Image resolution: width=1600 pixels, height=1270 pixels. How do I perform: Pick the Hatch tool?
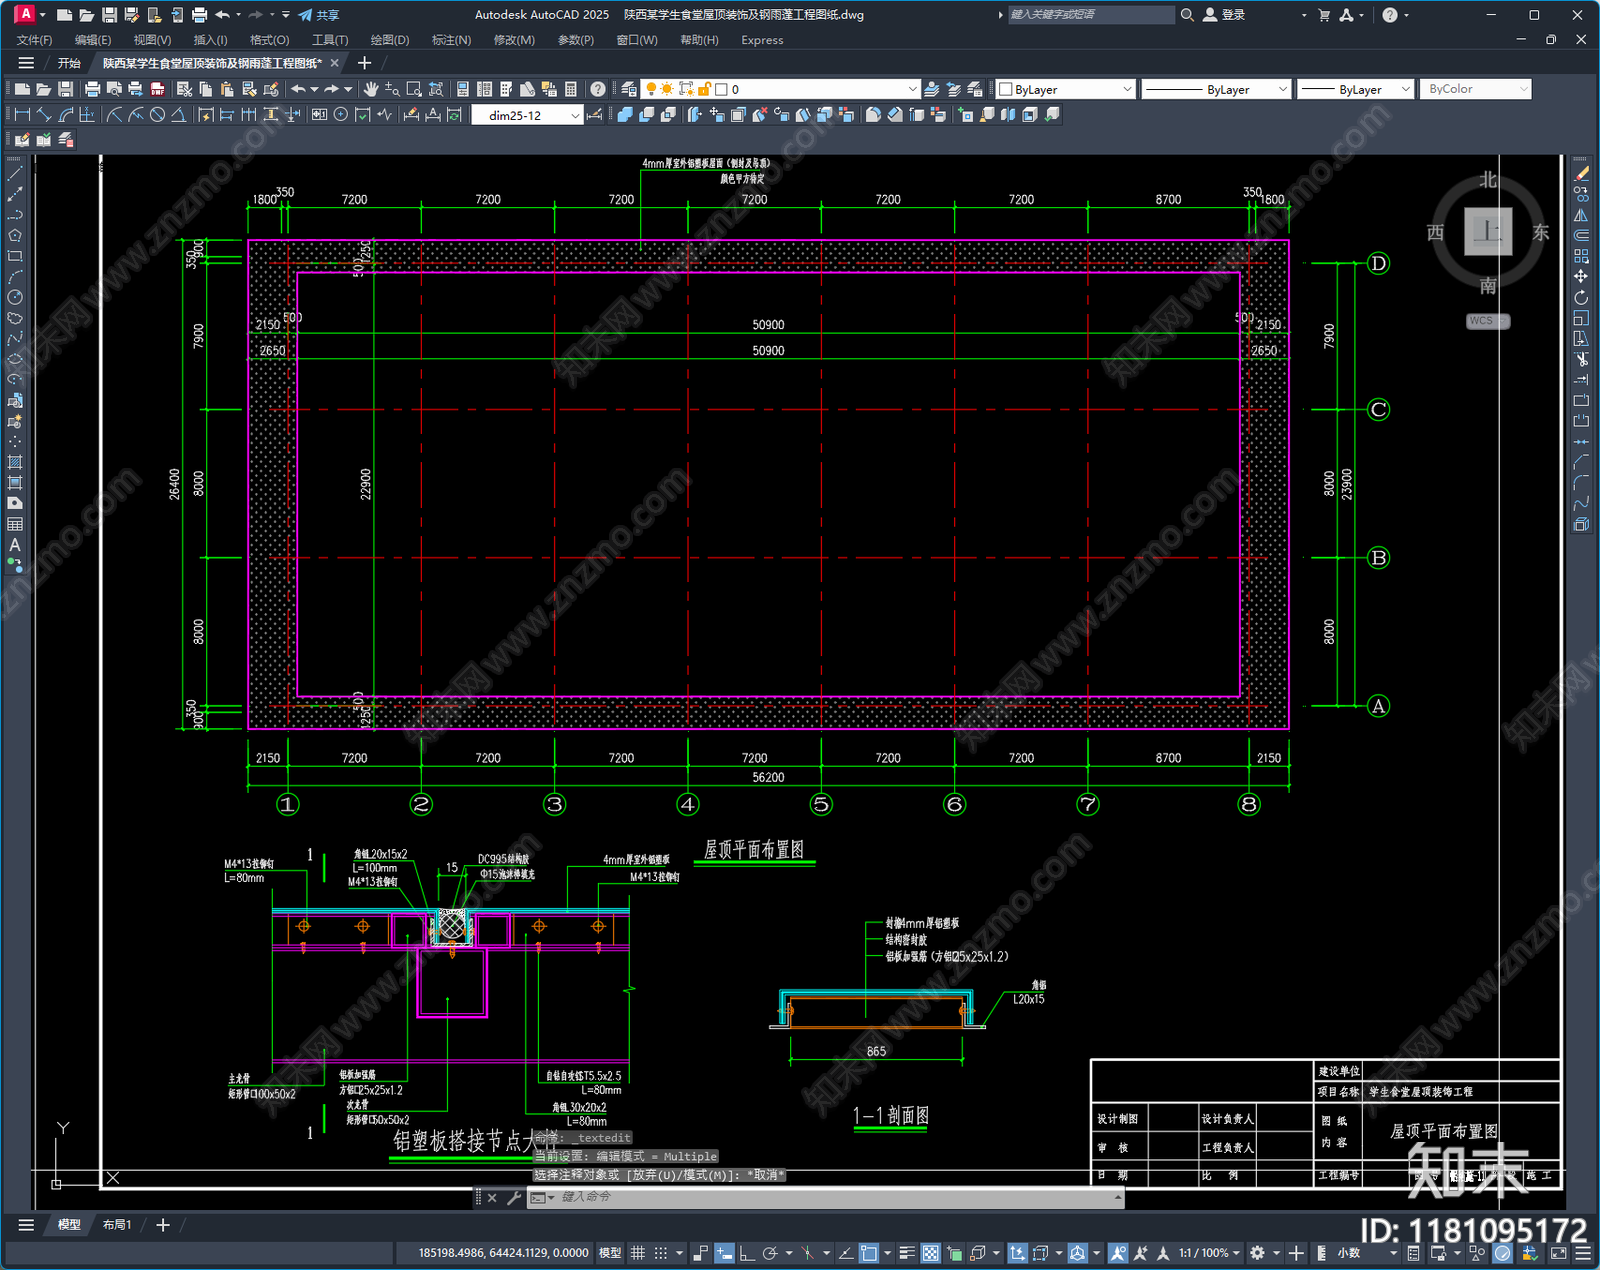coord(15,462)
